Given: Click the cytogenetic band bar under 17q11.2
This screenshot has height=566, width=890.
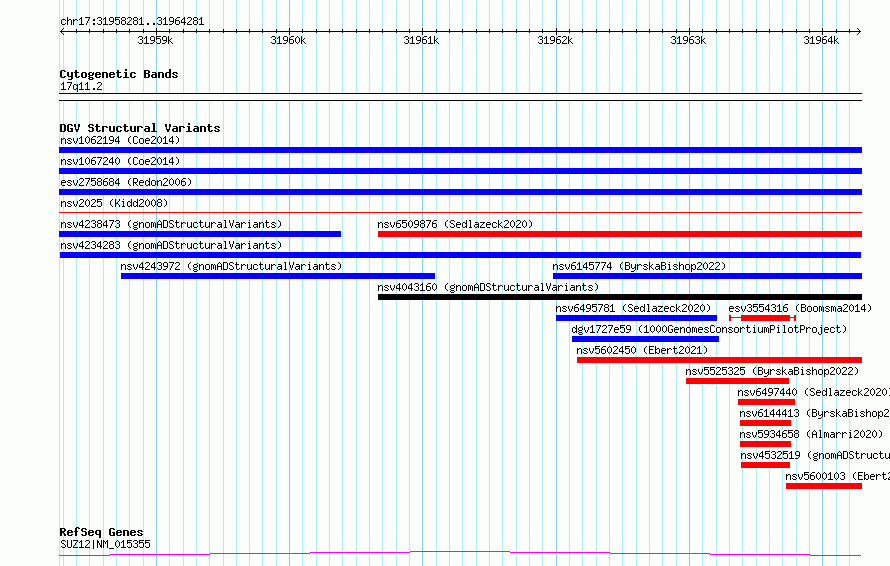Looking at the screenshot, I should pyautogui.click(x=460, y=97).
